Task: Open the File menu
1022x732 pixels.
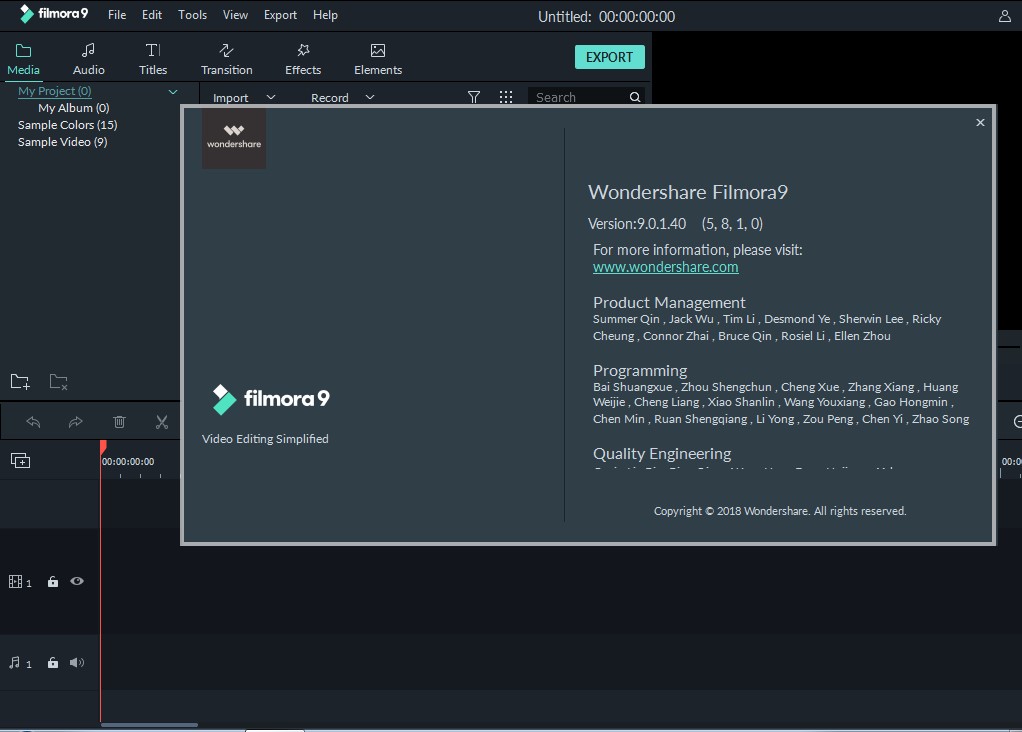Action: [x=117, y=14]
